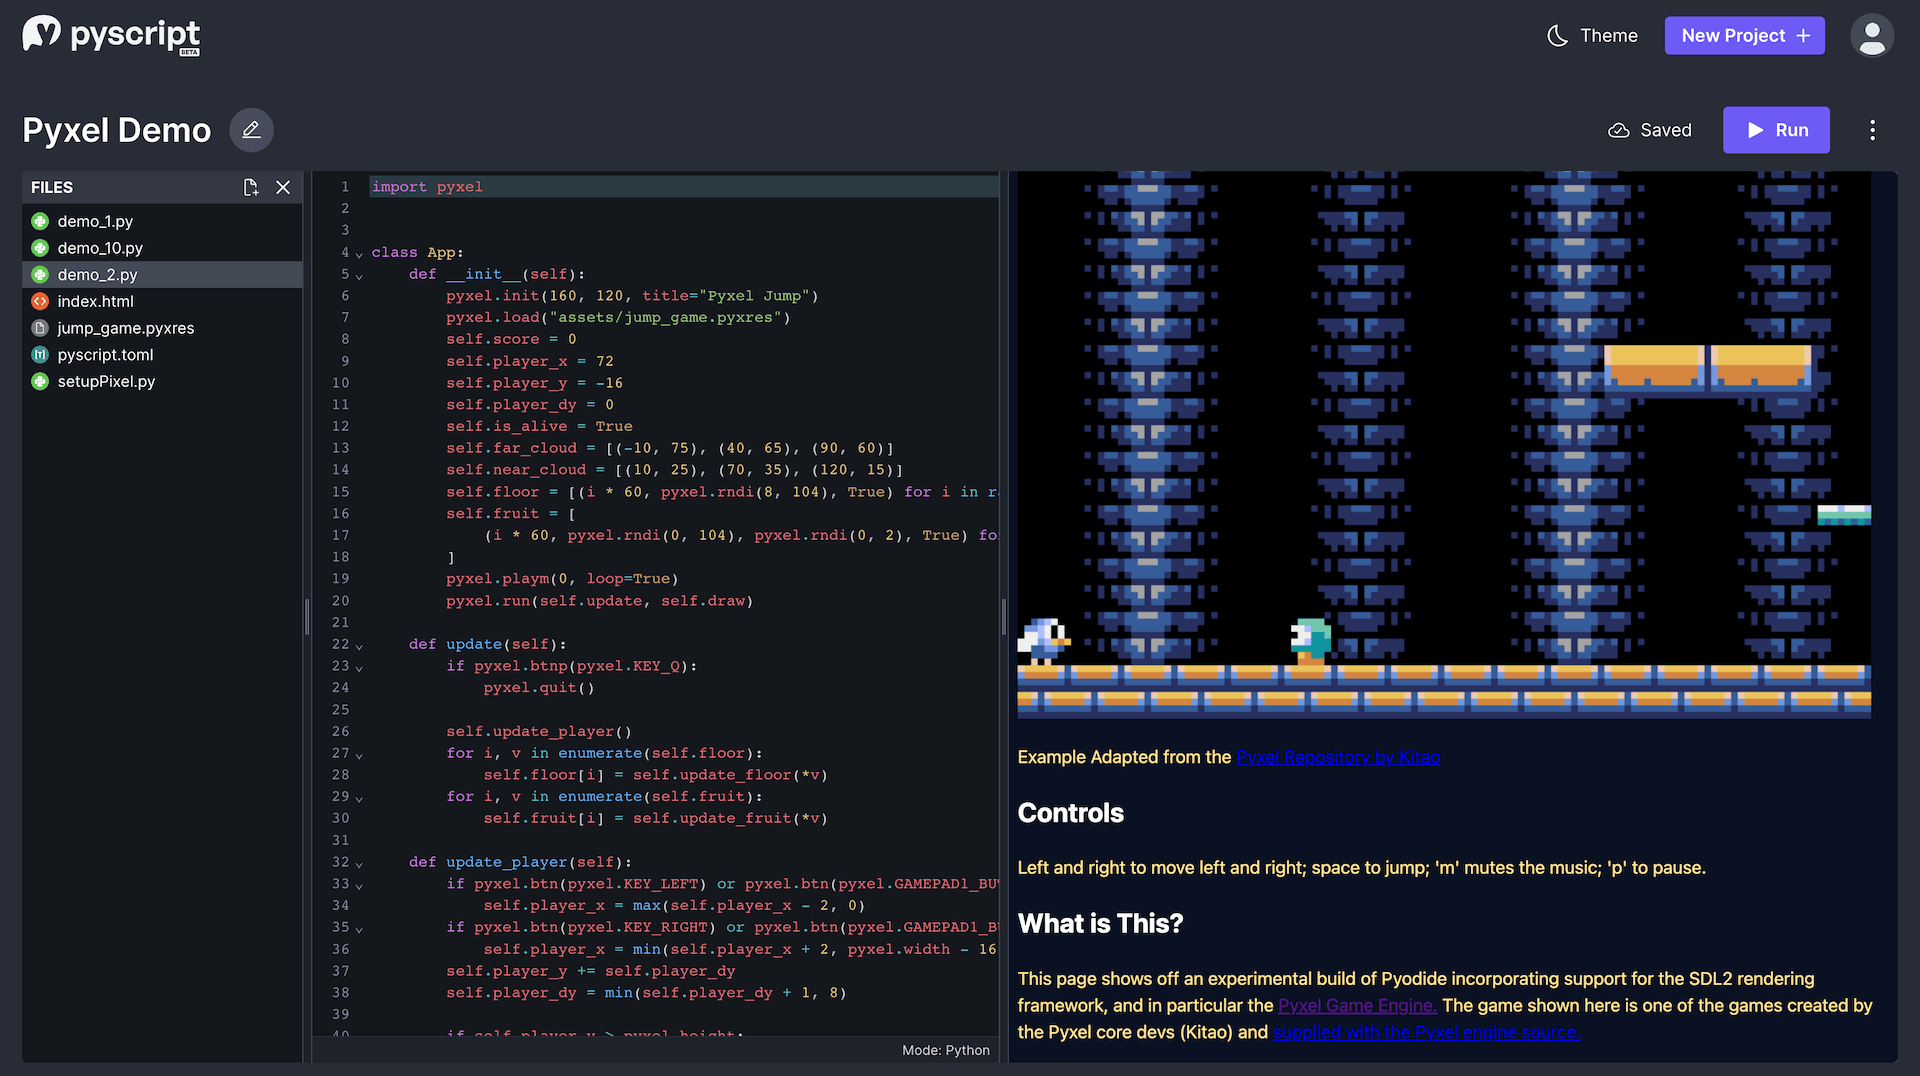Close the Files panel with X icon
This screenshot has height=1076, width=1920.
tap(283, 187)
